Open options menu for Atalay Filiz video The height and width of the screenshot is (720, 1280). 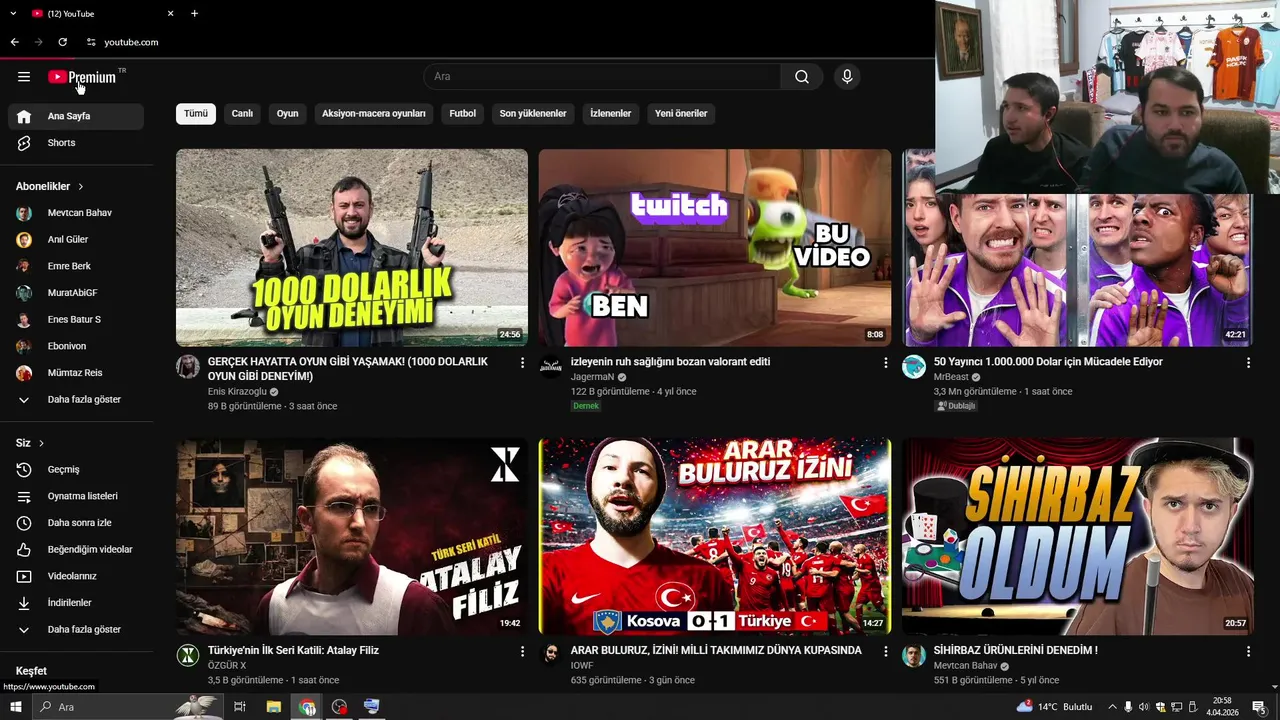[x=522, y=651]
